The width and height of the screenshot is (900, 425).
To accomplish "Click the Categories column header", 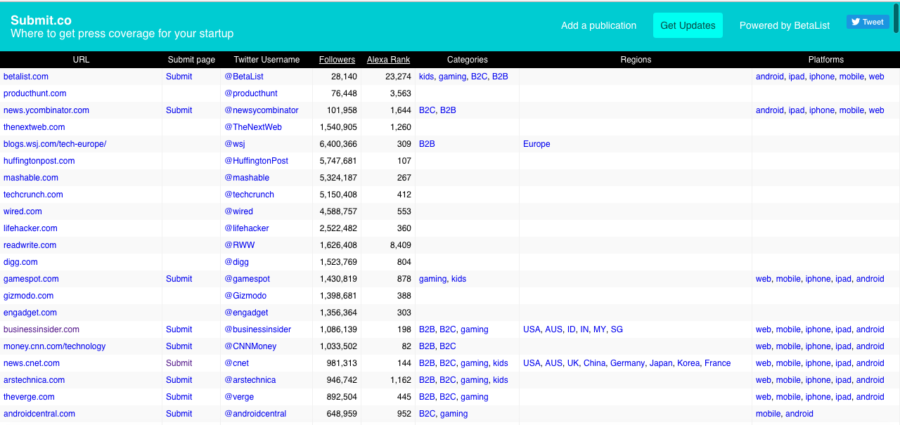I will pyautogui.click(x=467, y=60).
